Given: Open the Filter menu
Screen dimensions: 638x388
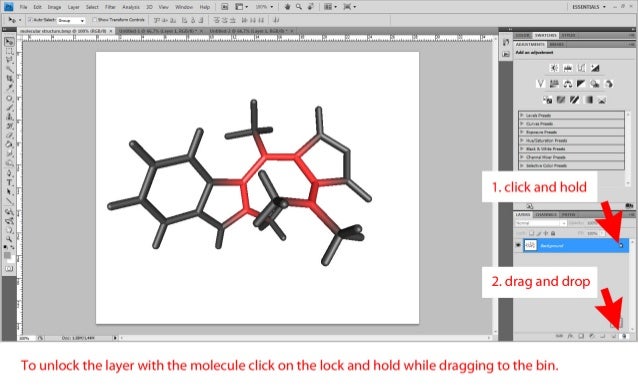Looking at the screenshot, I should pyautogui.click(x=110, y=7).
